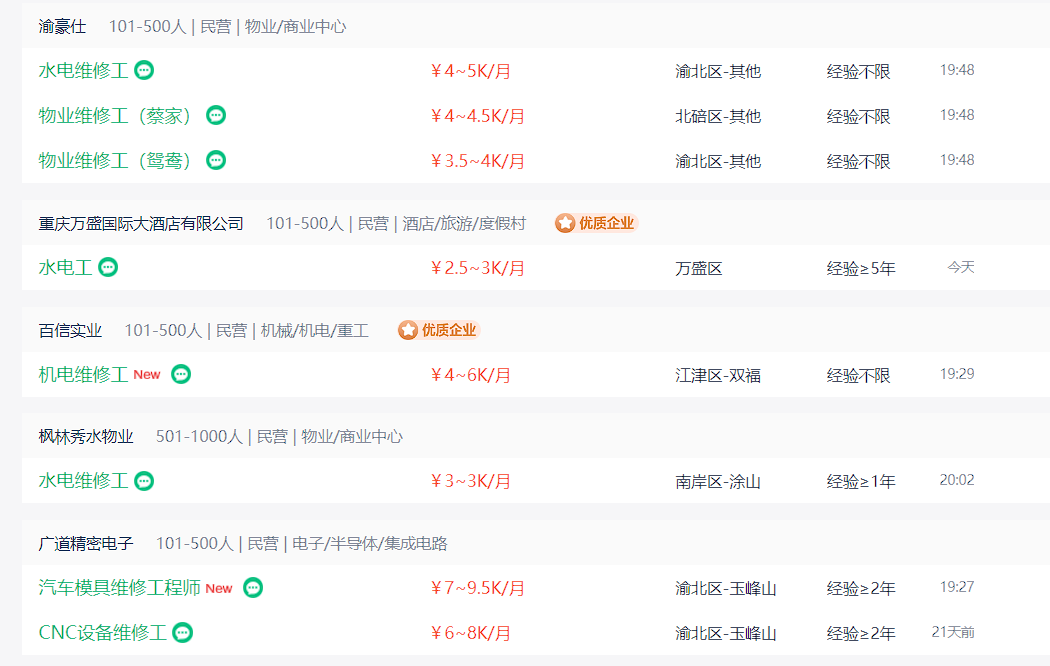Image resolution: width=1050 pixels, height=666 pixels.
Task: Open the 机电维修工 job title link
Action: pos(83,374)
